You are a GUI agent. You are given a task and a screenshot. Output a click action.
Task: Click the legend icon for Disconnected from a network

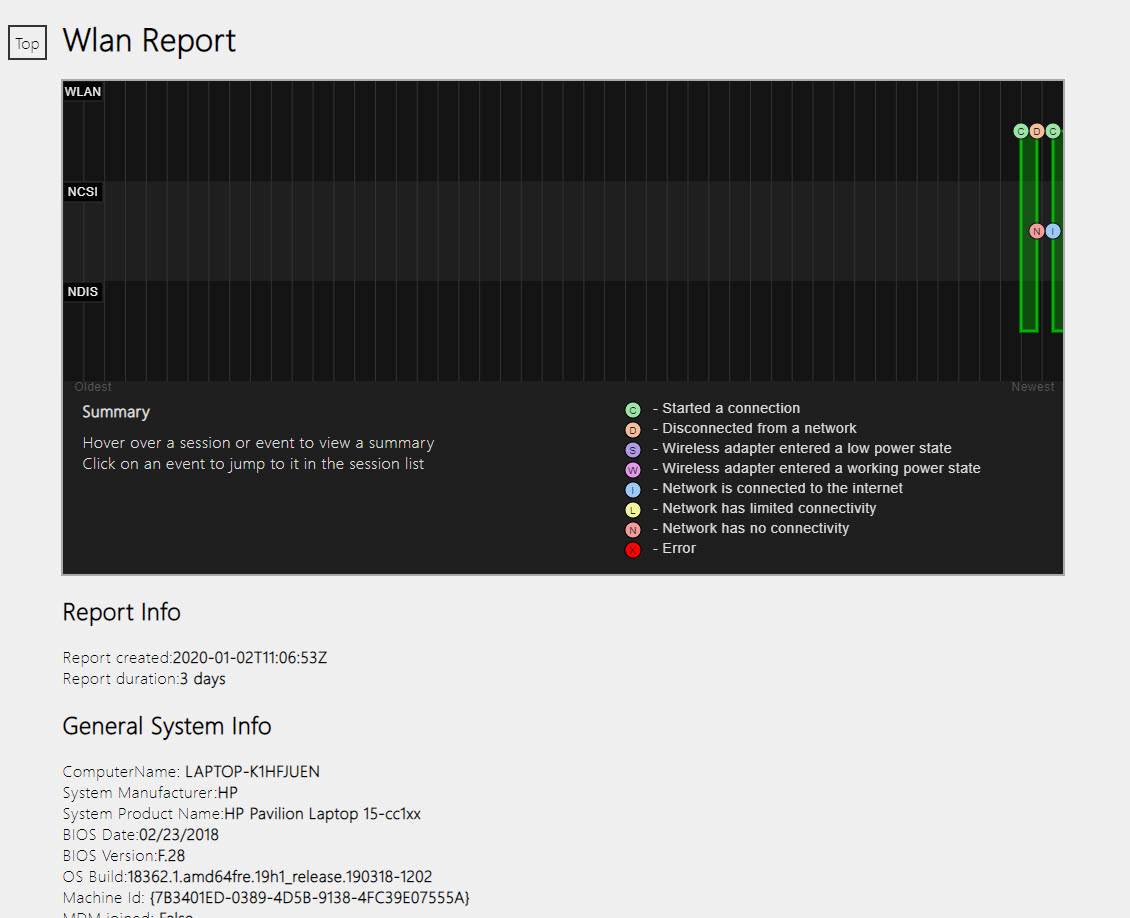tap(632, 430)
